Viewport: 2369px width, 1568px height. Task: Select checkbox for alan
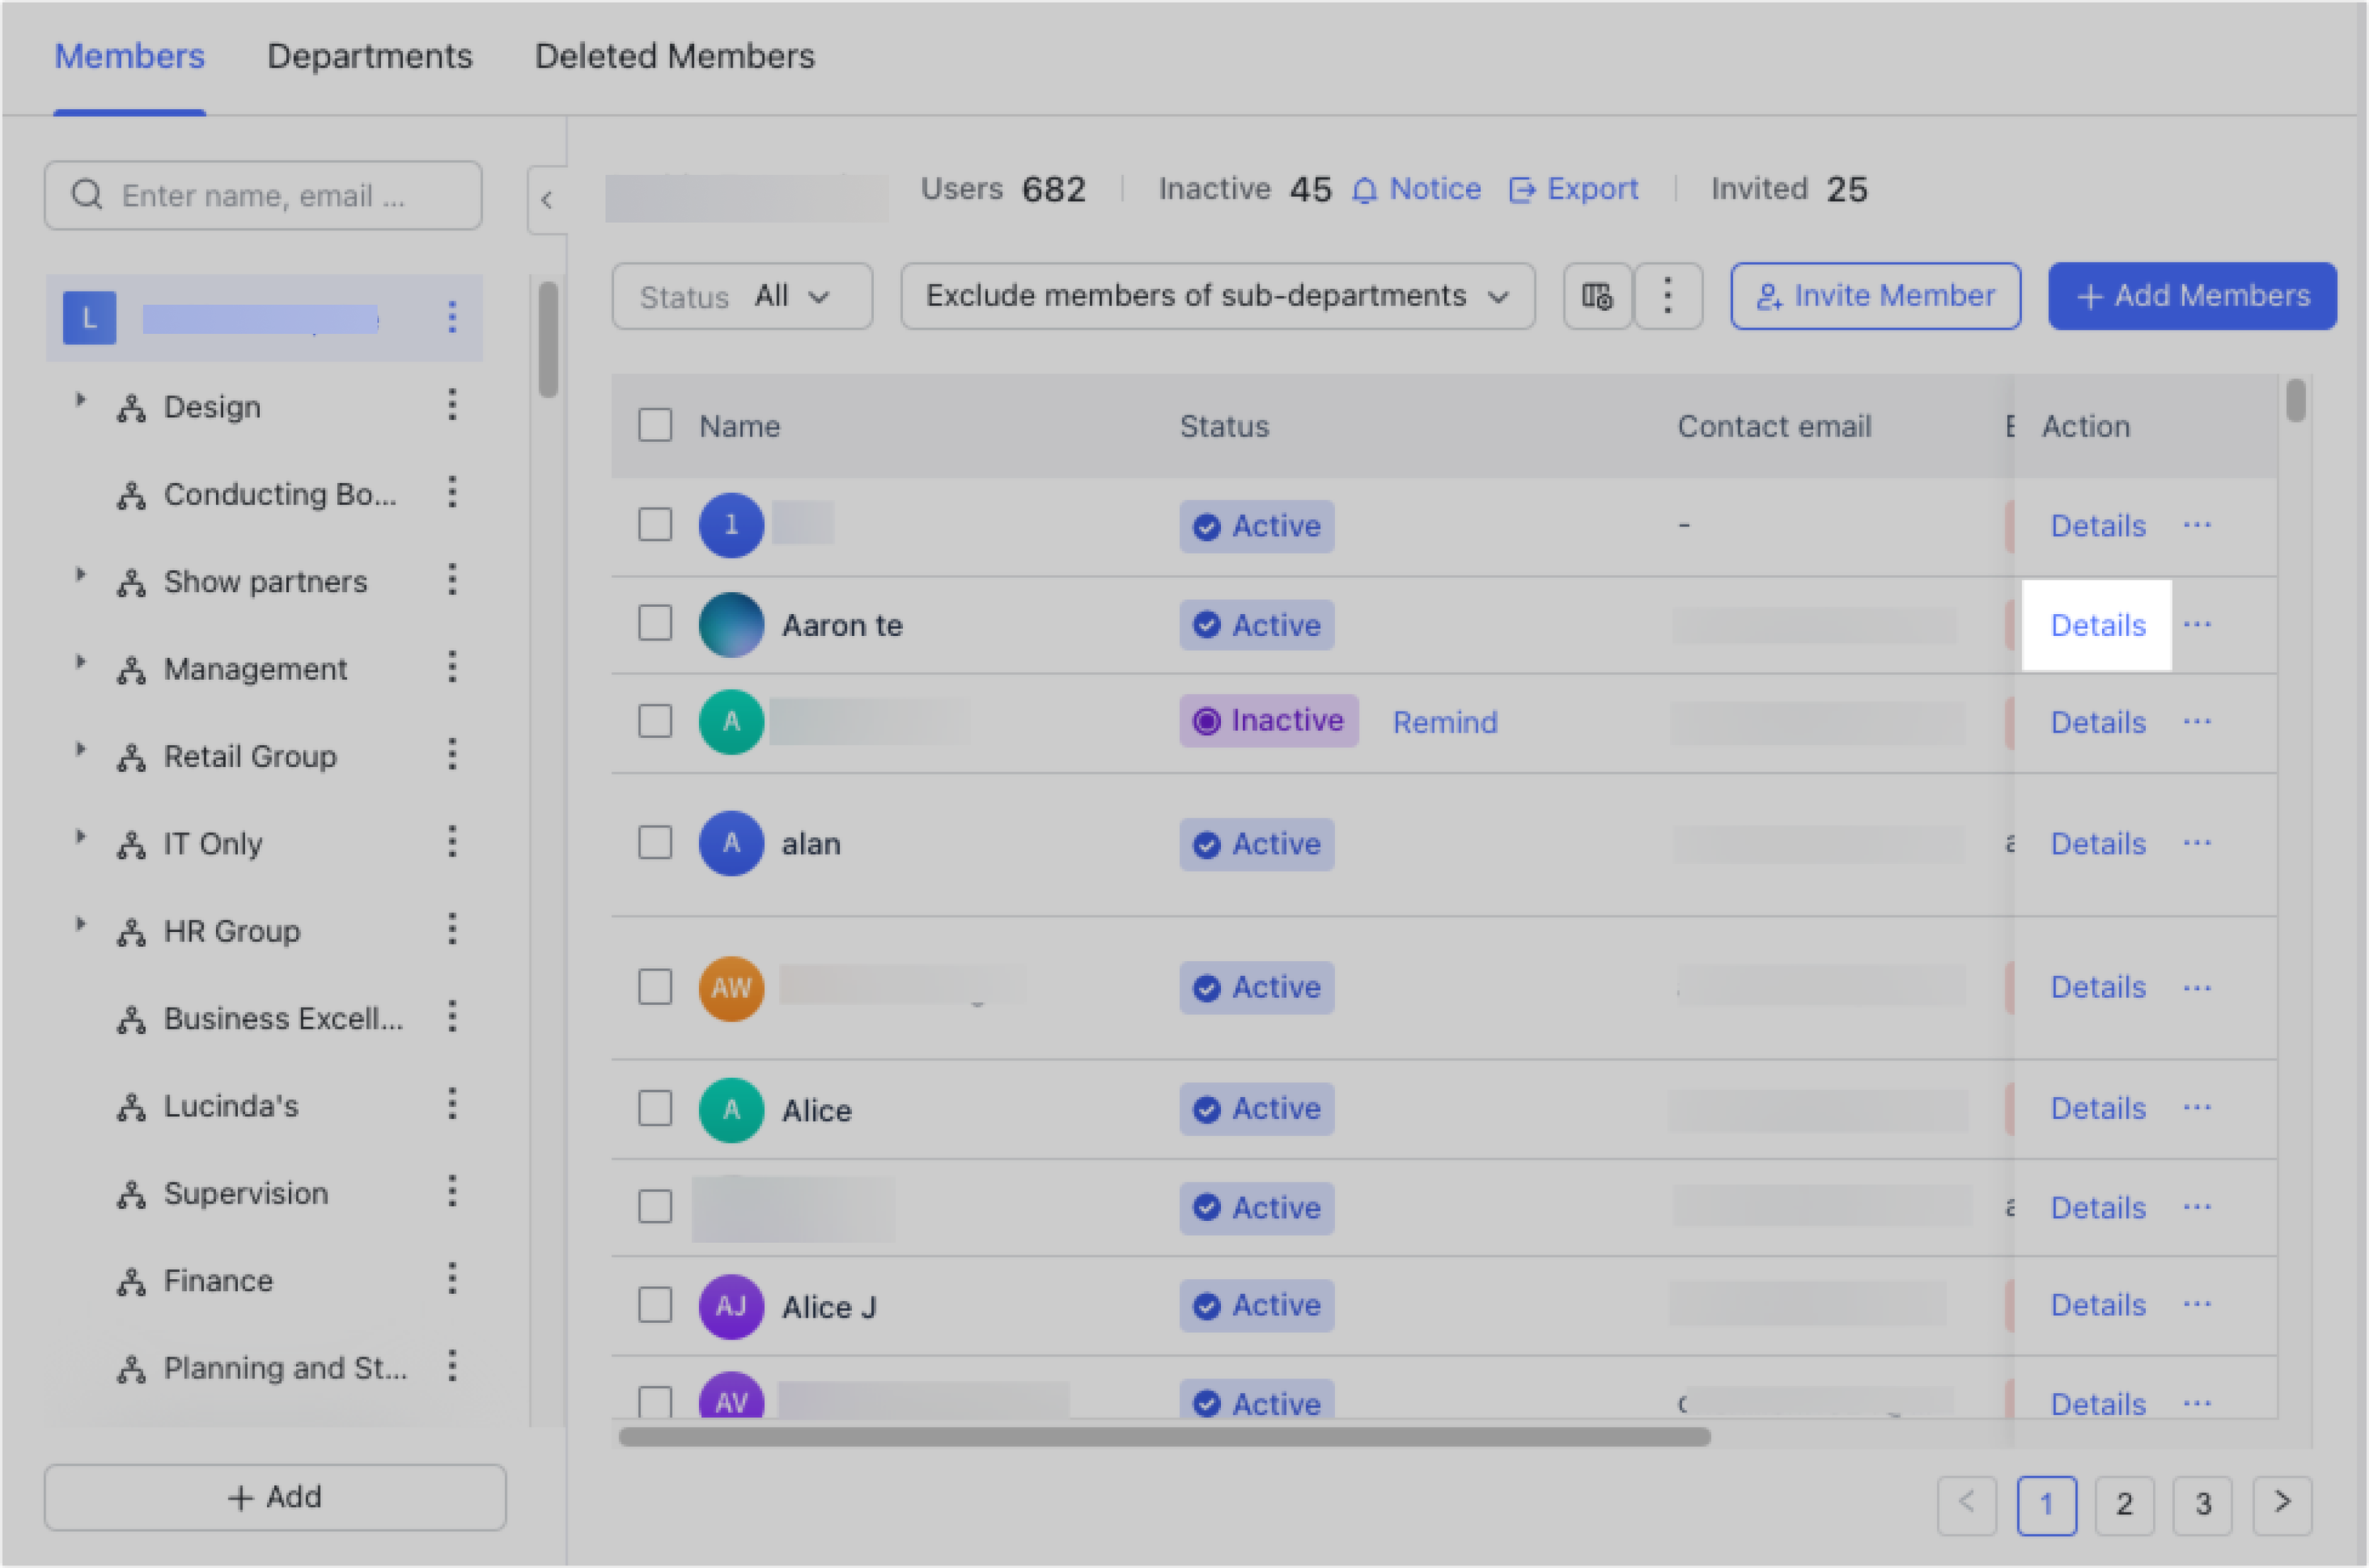[x=655, y=842]
